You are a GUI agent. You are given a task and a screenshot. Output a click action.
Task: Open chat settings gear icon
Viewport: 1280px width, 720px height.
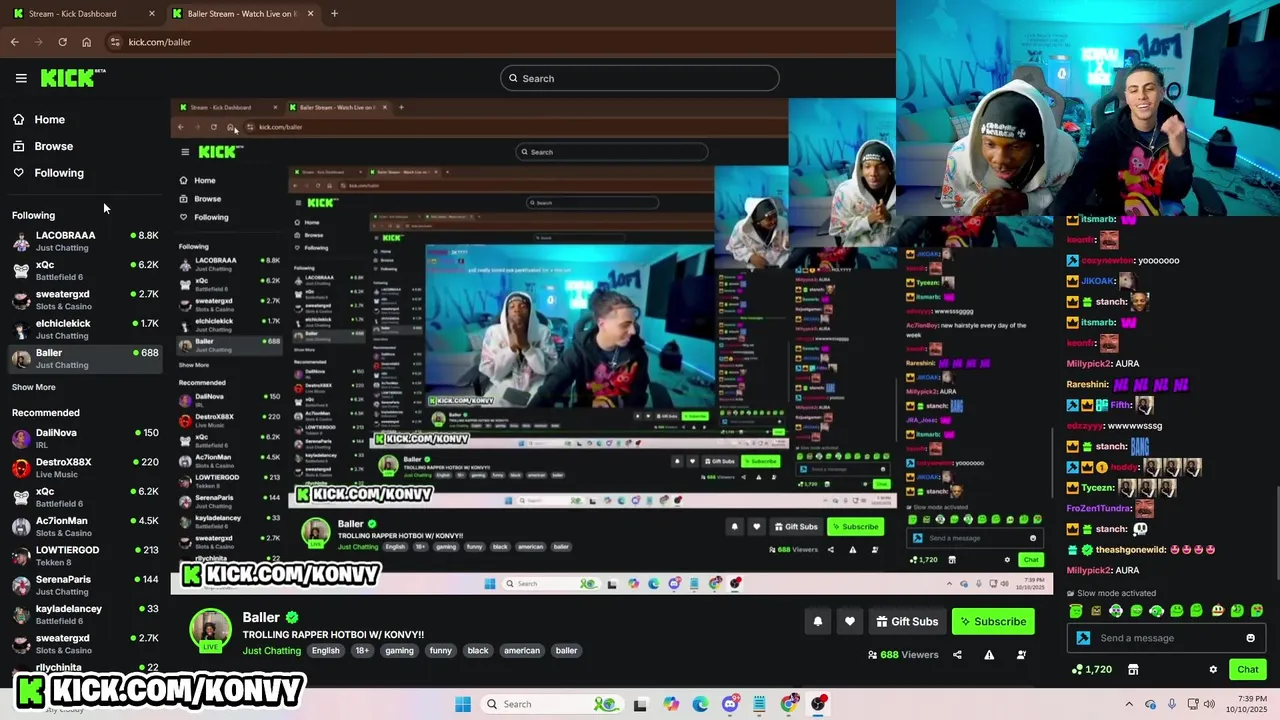[x=1213, y=670]
